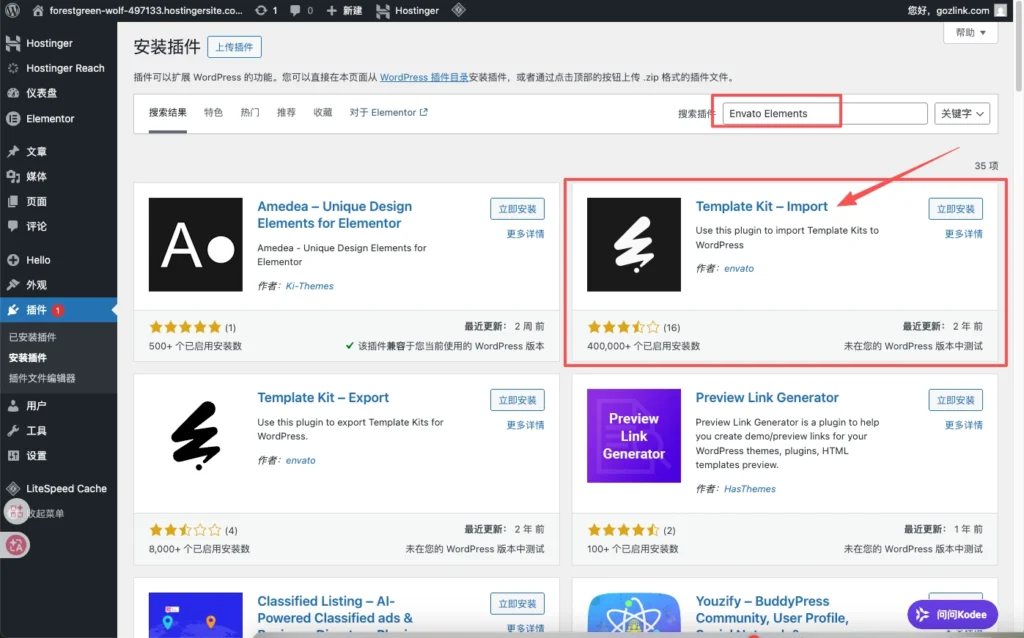Click the Template Kit – Import thumbnail
Viewport: 1024px width, 638px height.
[x=633, y=244]
